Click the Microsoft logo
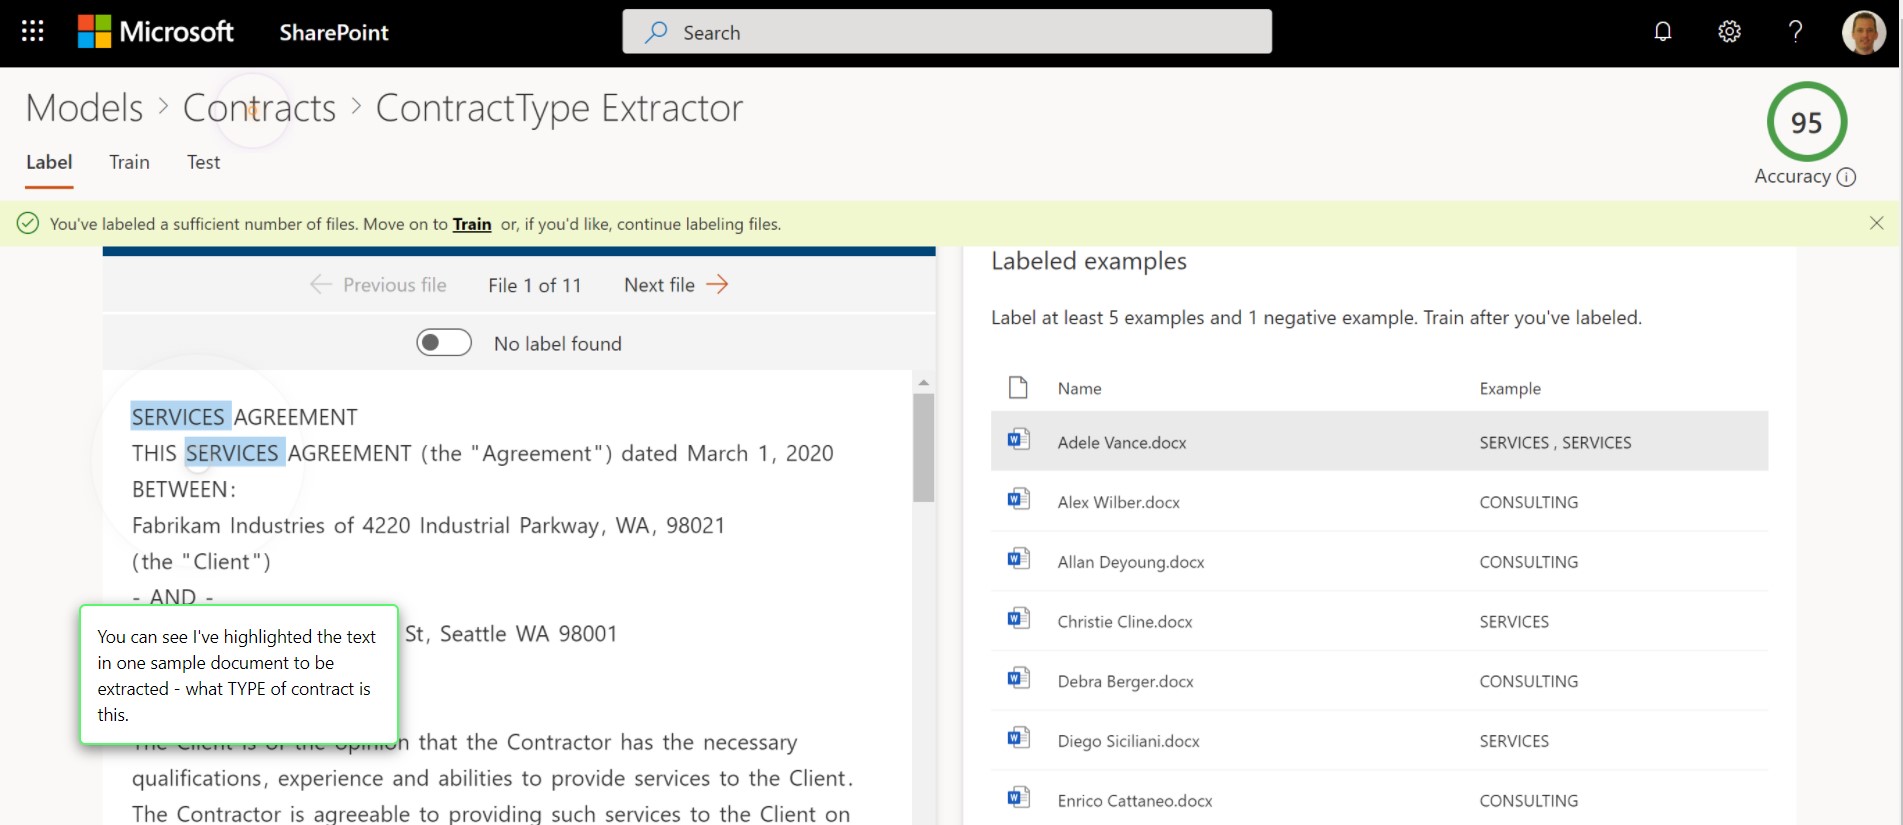Image resolution: width=1903 pixels, height=825 pixels. point(156,32)
